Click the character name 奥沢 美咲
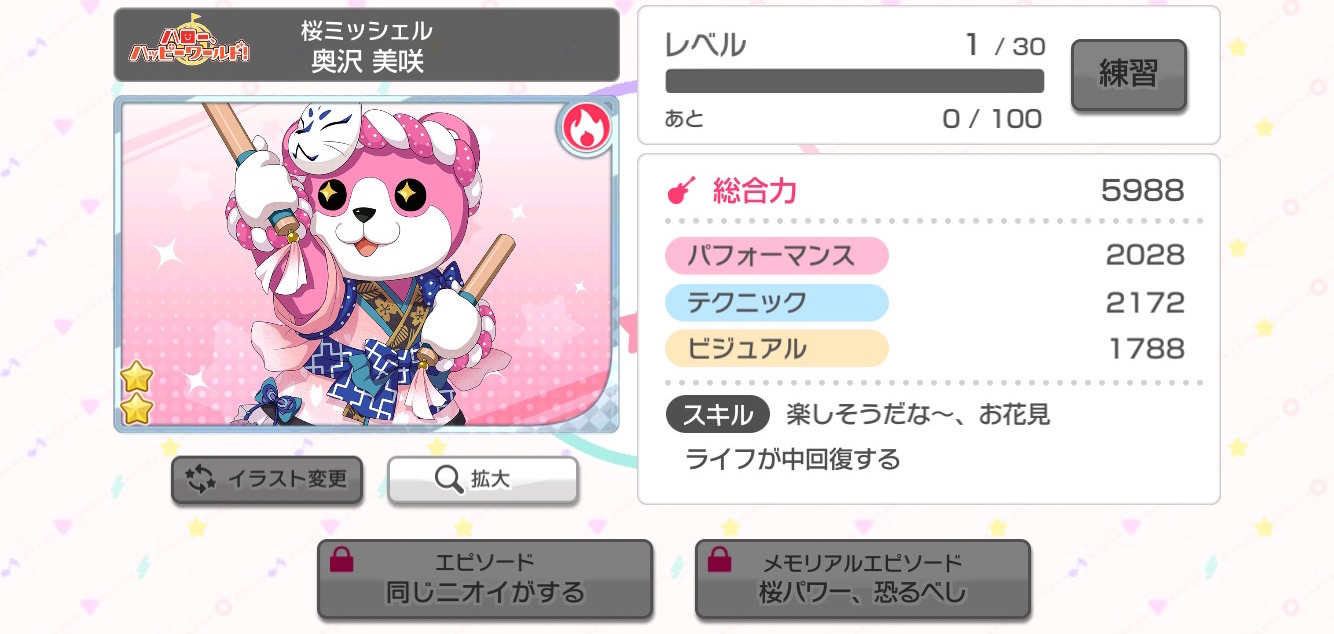 coord(367,61)
